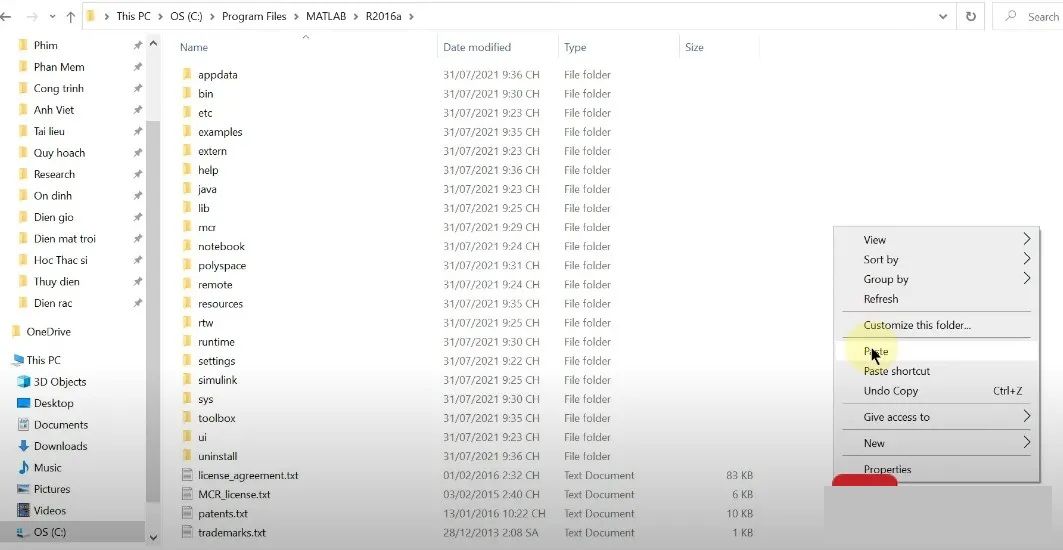Expand the Group by submenu
This screenshot has height=550, width=1063.
coord(936,279)
